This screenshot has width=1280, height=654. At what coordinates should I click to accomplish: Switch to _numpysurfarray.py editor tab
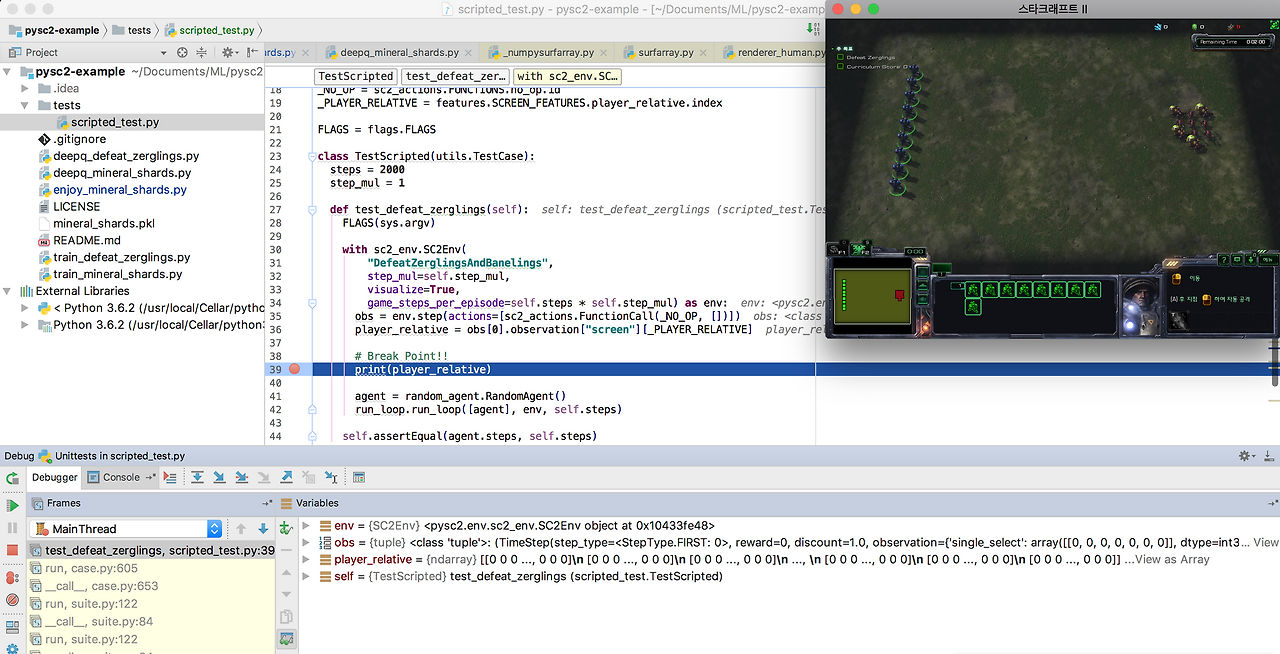click(x=549, y=52)
